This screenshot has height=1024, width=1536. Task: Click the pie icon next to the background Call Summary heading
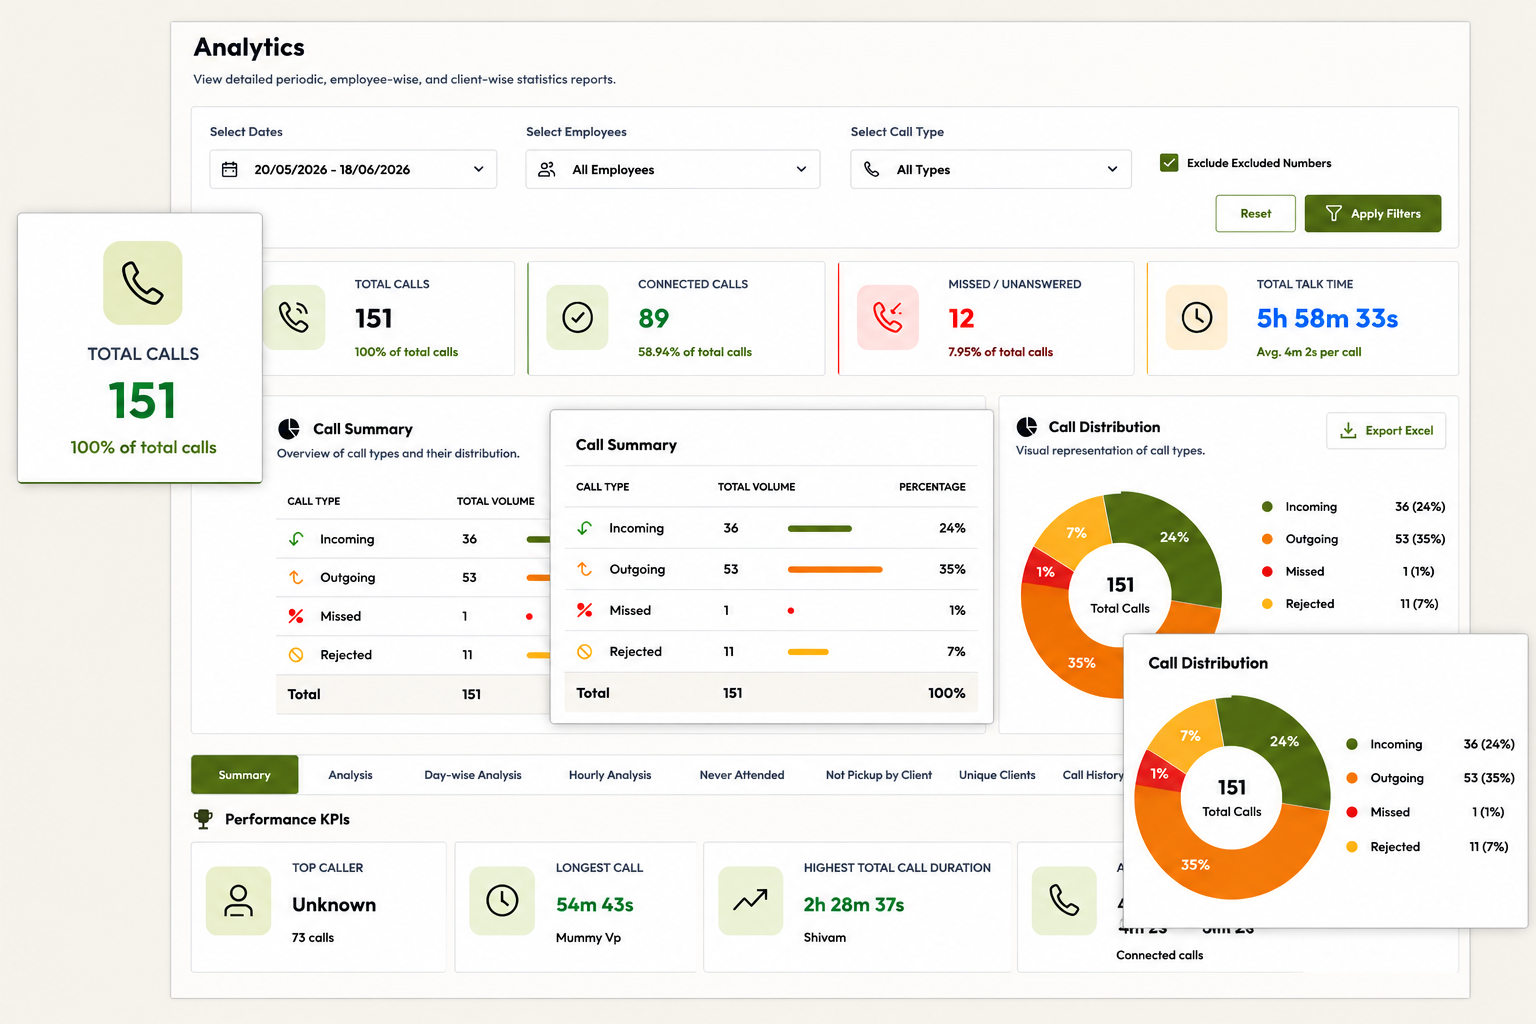289,429
